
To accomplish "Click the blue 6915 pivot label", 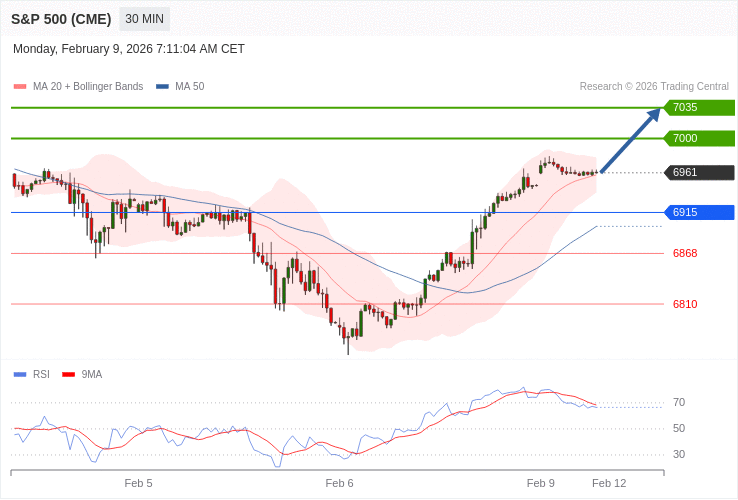I will (x=699, y=212).
